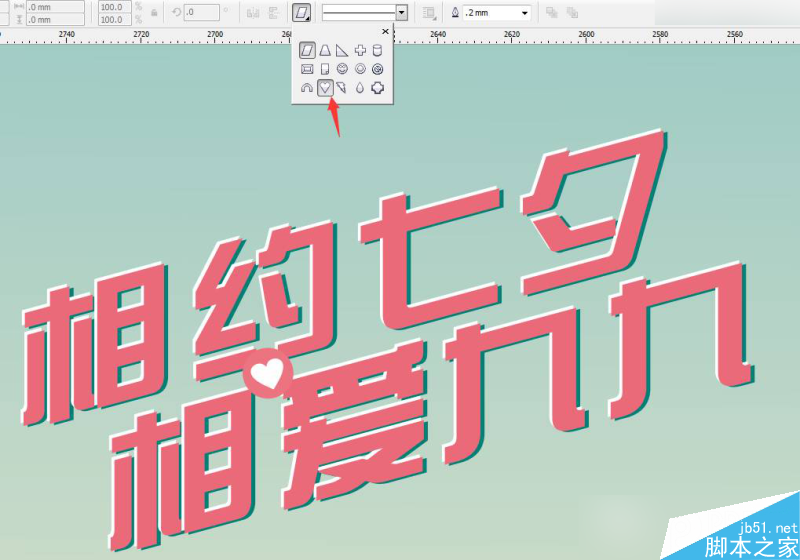Screen dimensions: 800x560
Task: Click the mirror vertically icon
Action: coord(274,13)
